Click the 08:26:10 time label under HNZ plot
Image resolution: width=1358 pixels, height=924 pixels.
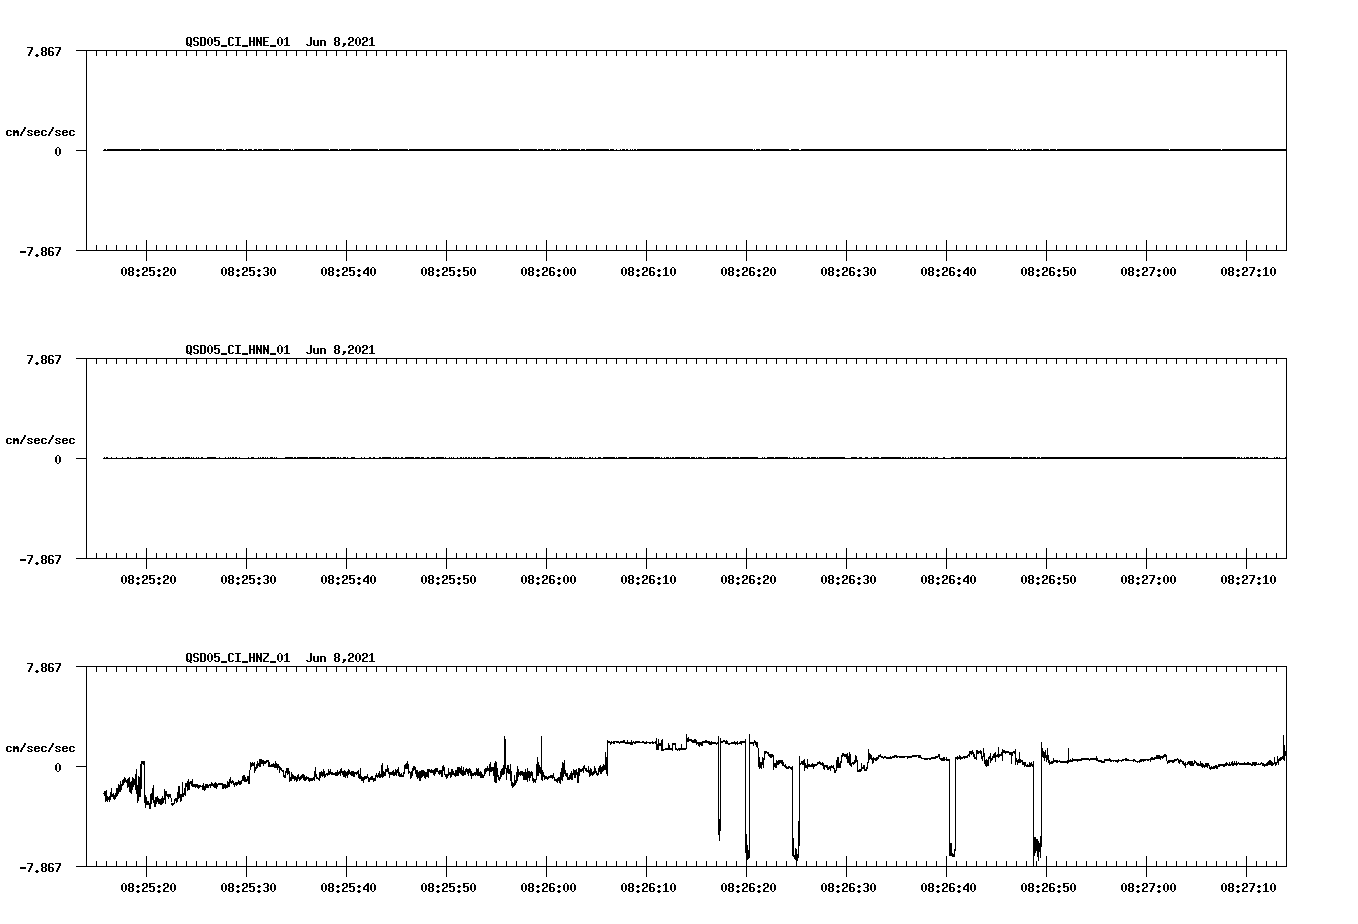pos(648,888)
